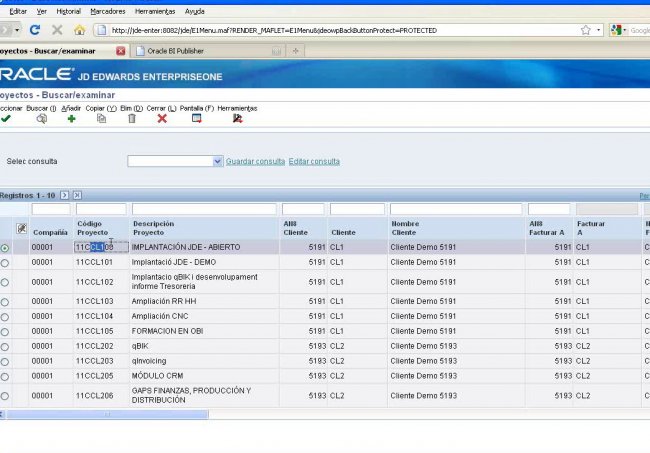This screenshot has width=650, height=453.
Task: Open the browser Herramientas menu
Action: click(155, 11)
